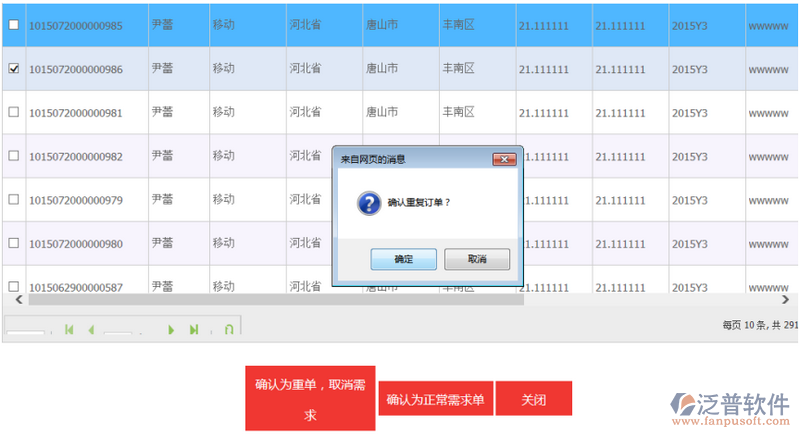Go to next page arrow

(x=171, y=329)
